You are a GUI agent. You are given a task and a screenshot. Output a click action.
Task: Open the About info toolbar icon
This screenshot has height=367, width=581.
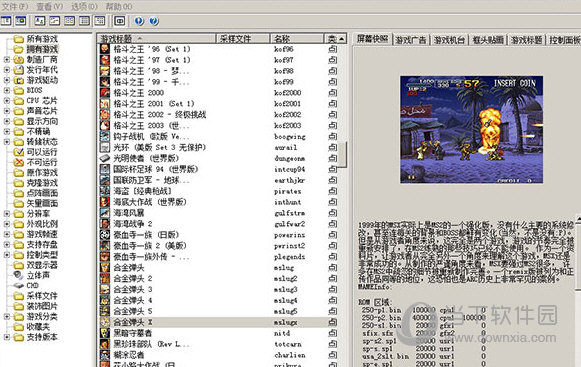pos(139,21)
